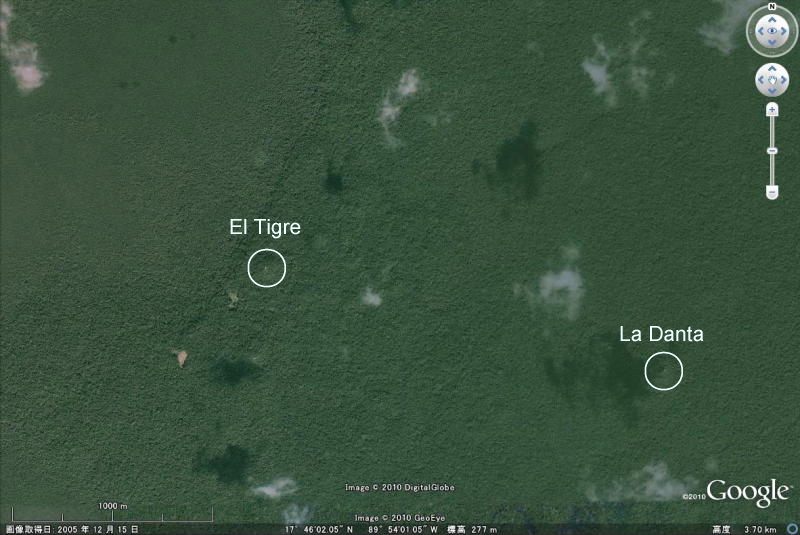This screenshot has height=535, width=800.
Task: Click the eye icon in the Look joystick
Action: pyautogui.click(x=772, y=31)
